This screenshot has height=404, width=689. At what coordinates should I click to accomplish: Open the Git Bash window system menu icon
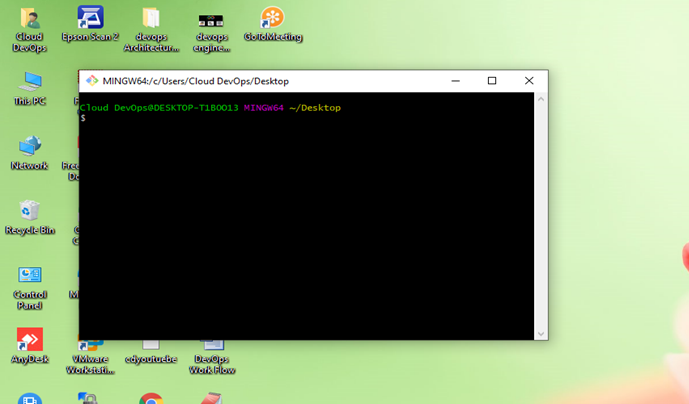(x=92, y=81)
